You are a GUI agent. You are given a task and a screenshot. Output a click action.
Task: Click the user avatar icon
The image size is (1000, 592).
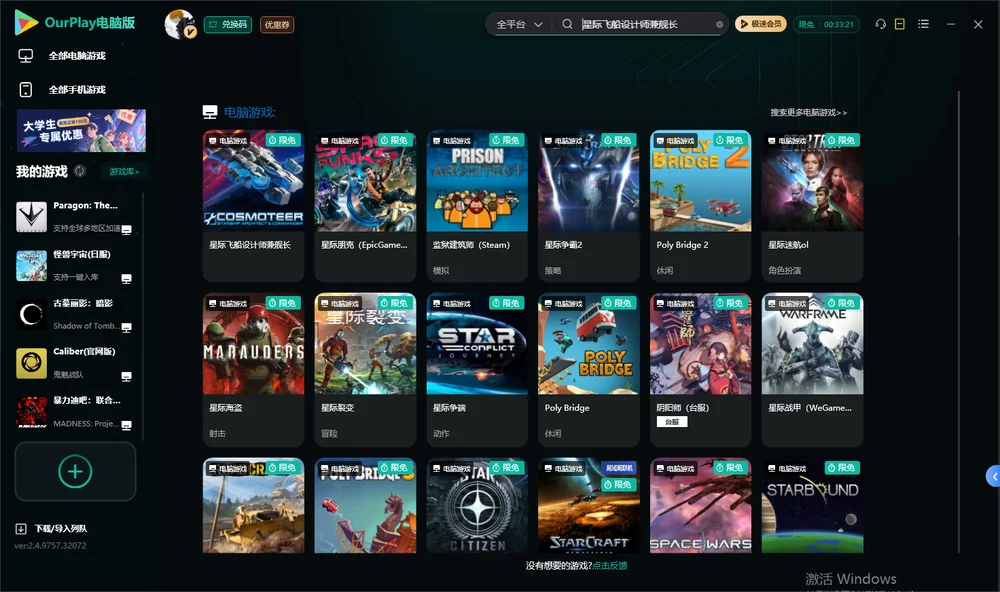coord(180,24)
